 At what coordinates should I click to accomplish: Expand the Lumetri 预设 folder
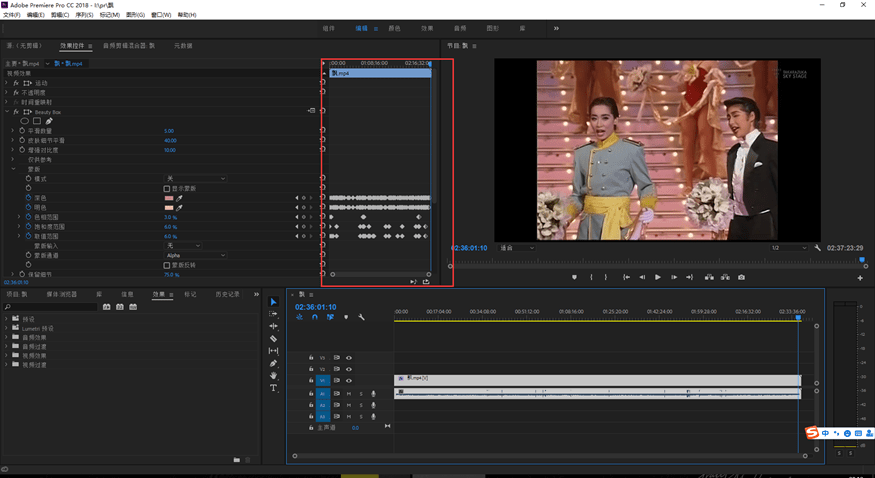coord(7,327)
